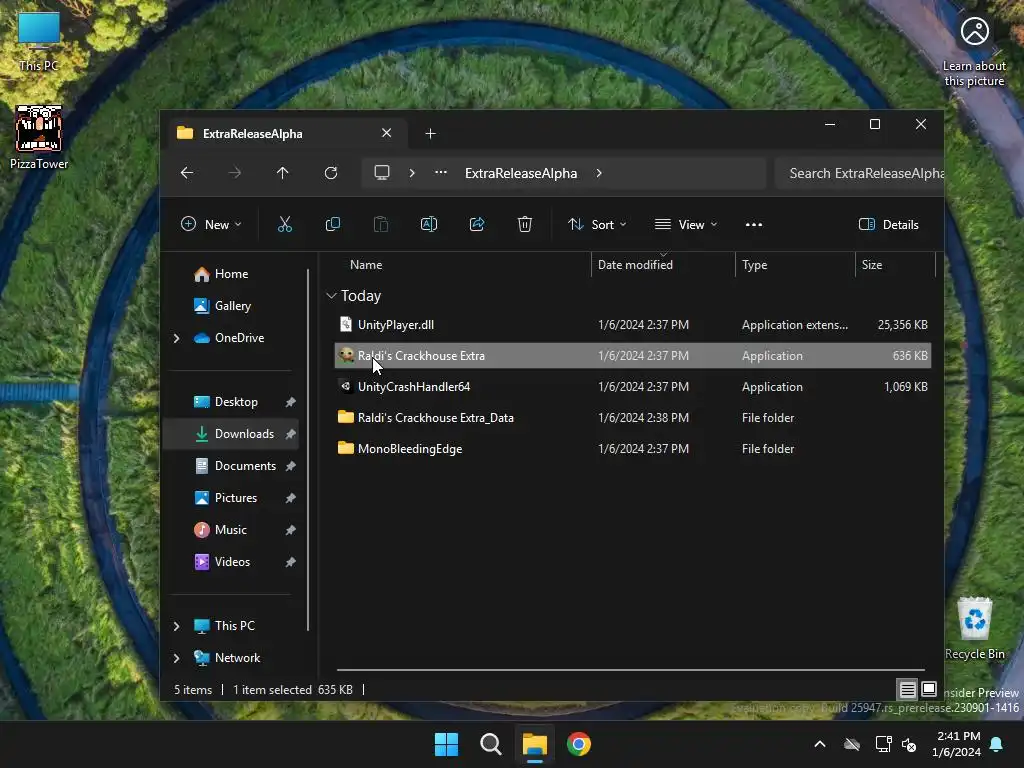Select UnityCrashHandler64 application
The image size is (1024, 768).
[633, 387]
